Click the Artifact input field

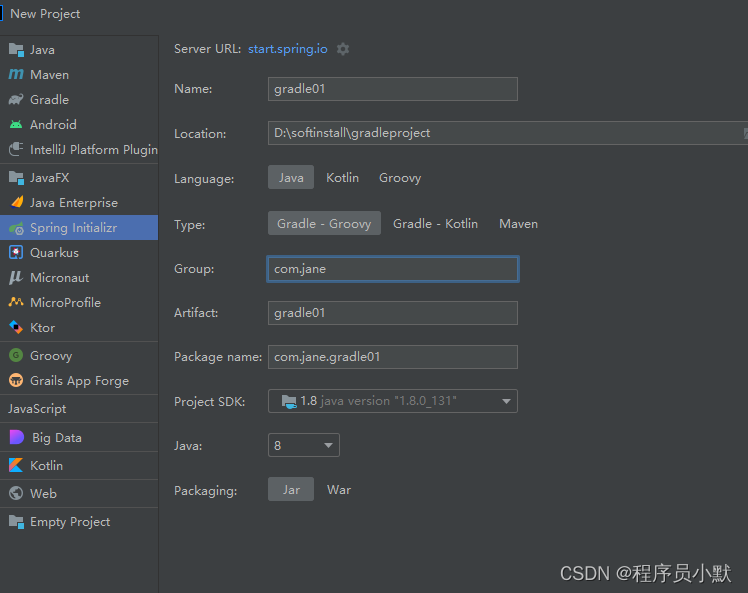click(393, 313)
